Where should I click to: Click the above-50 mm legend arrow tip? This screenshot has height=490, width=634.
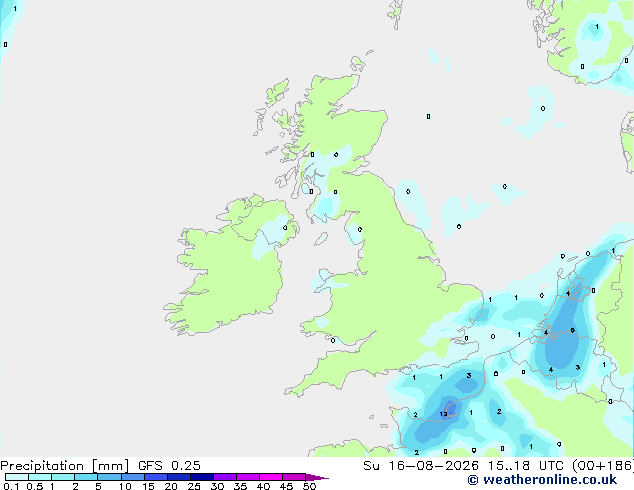317,477
